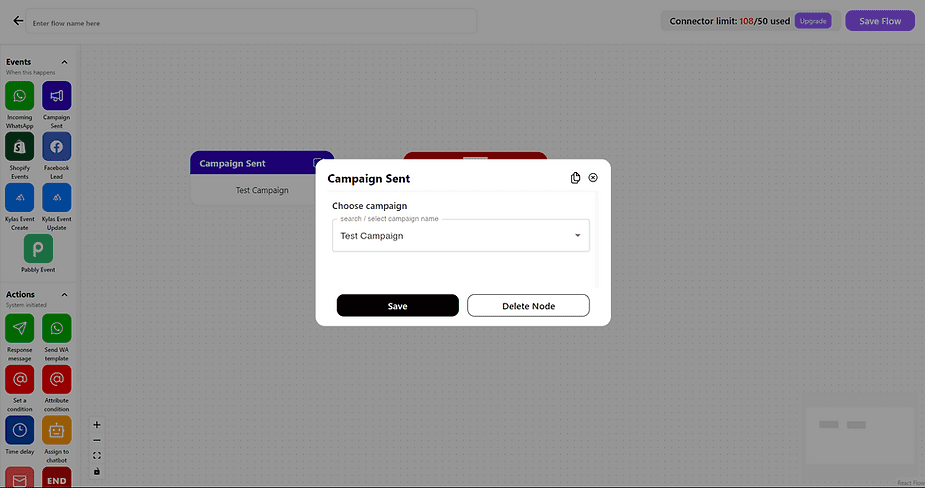This screenshot has height=488, width=925.
Task: Open the campaign name dropdown
Action: click(461, 235)
